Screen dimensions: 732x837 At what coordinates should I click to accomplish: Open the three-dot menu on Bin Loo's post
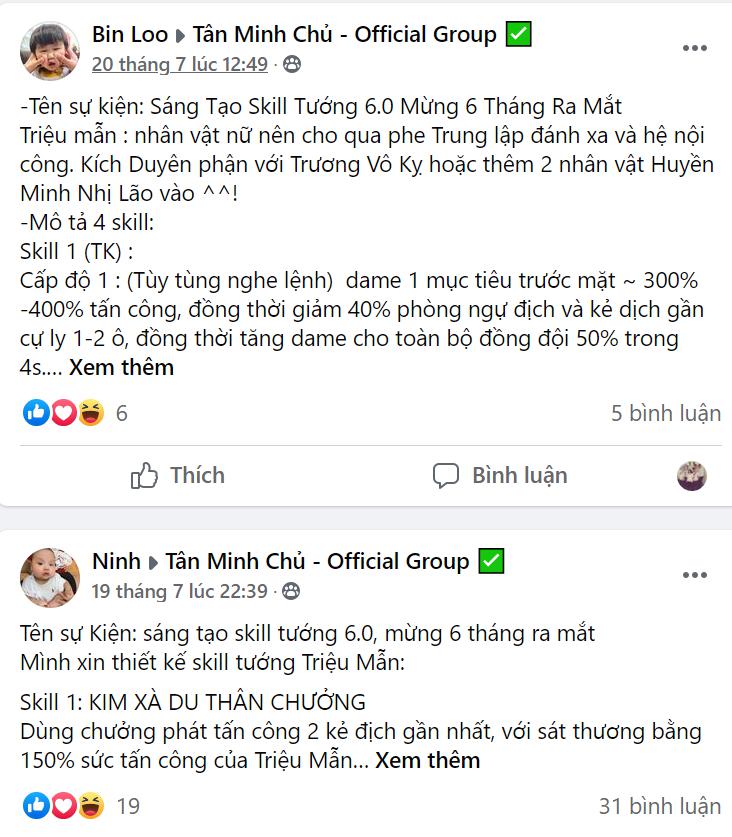click(695, 48)
